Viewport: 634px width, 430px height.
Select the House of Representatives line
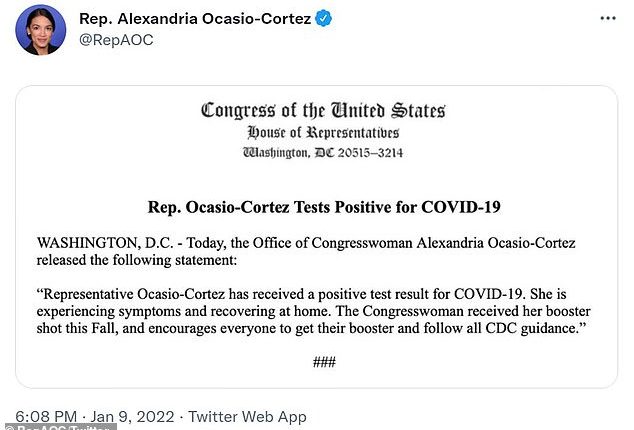[323, 132]
